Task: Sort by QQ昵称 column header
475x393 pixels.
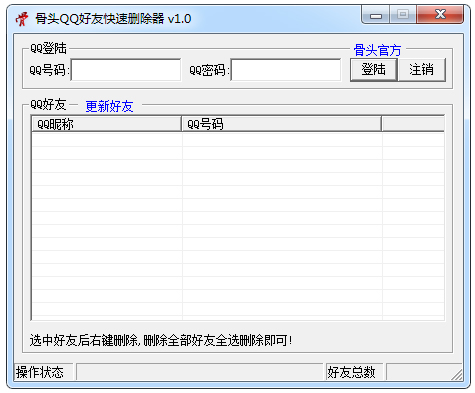Action: 107,124
